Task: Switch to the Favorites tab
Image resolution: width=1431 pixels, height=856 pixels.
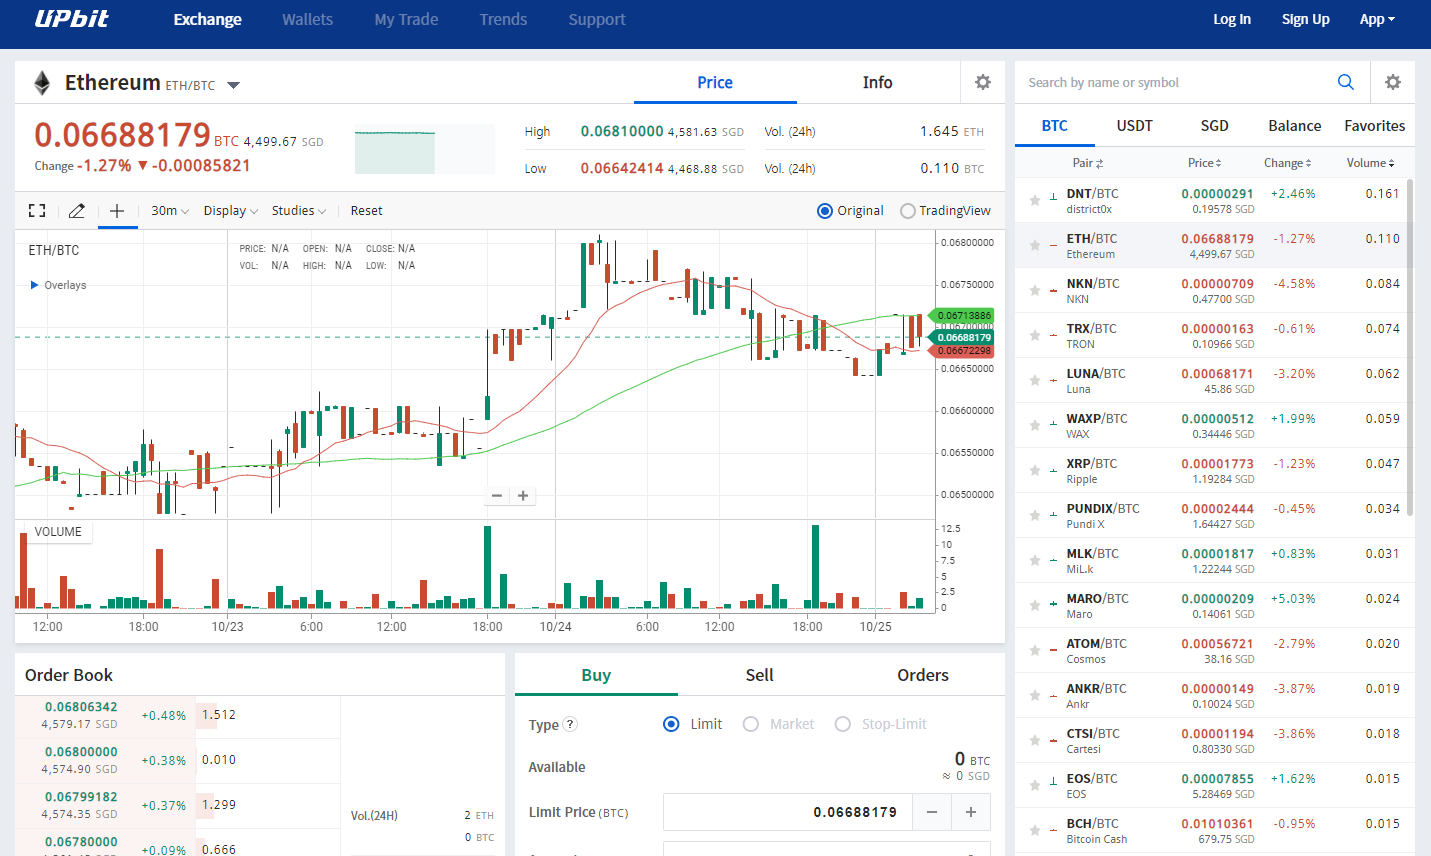Action: (1375, 125)
